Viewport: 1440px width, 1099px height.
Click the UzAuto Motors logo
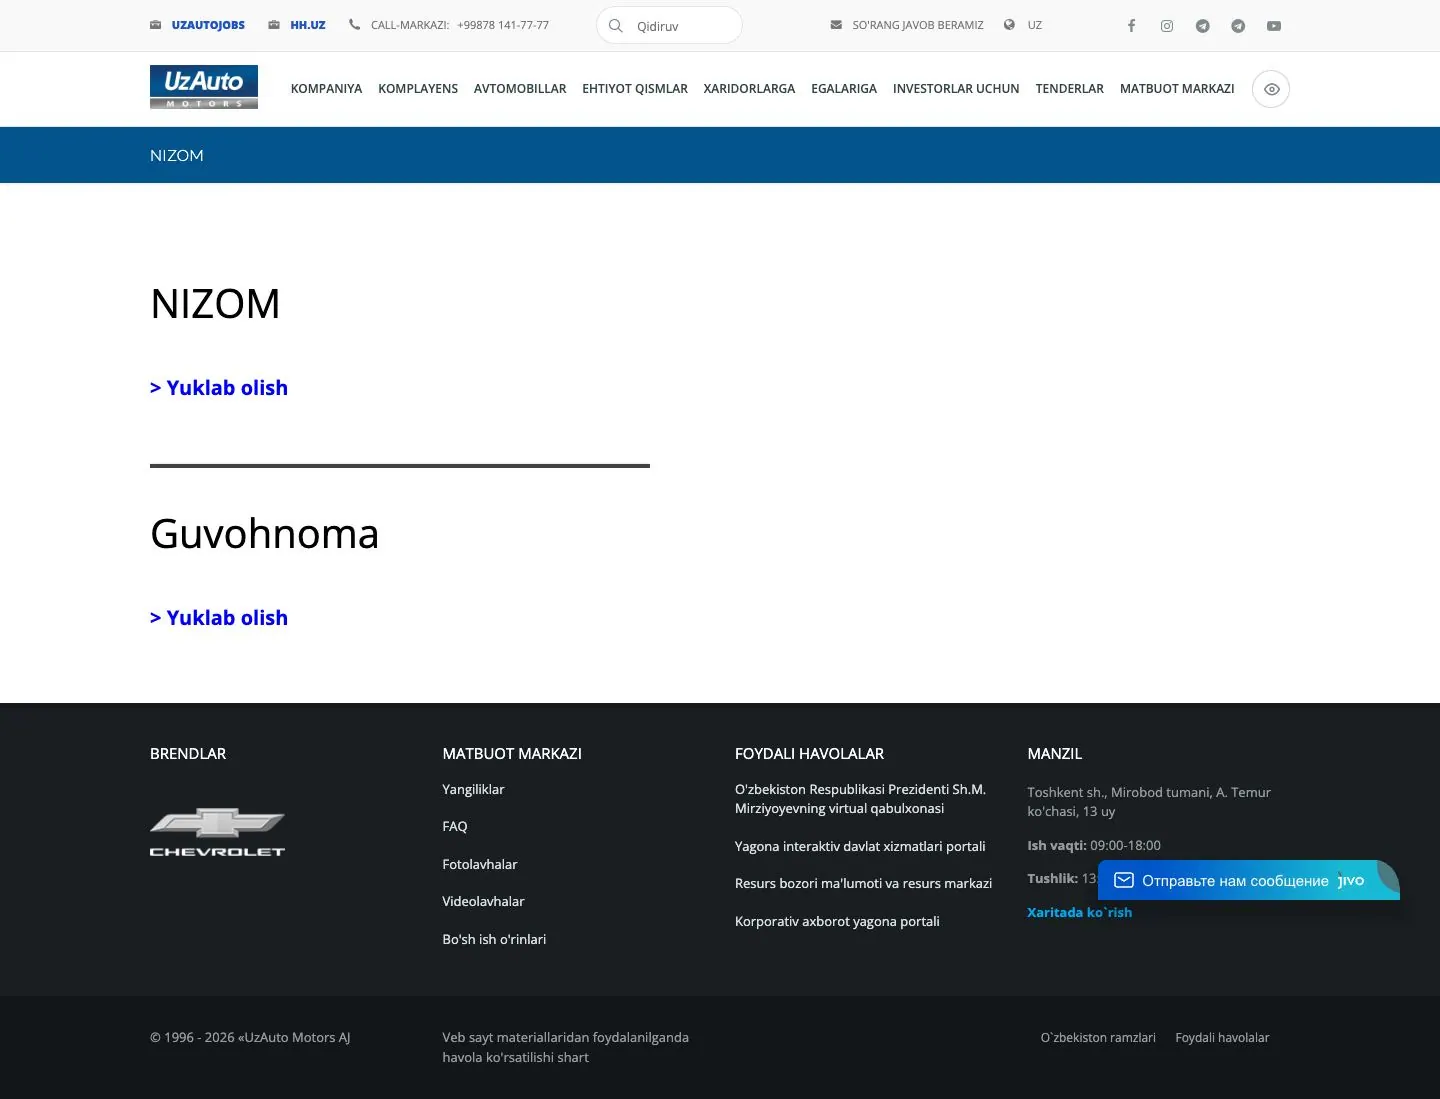click(x=204, y=87)
